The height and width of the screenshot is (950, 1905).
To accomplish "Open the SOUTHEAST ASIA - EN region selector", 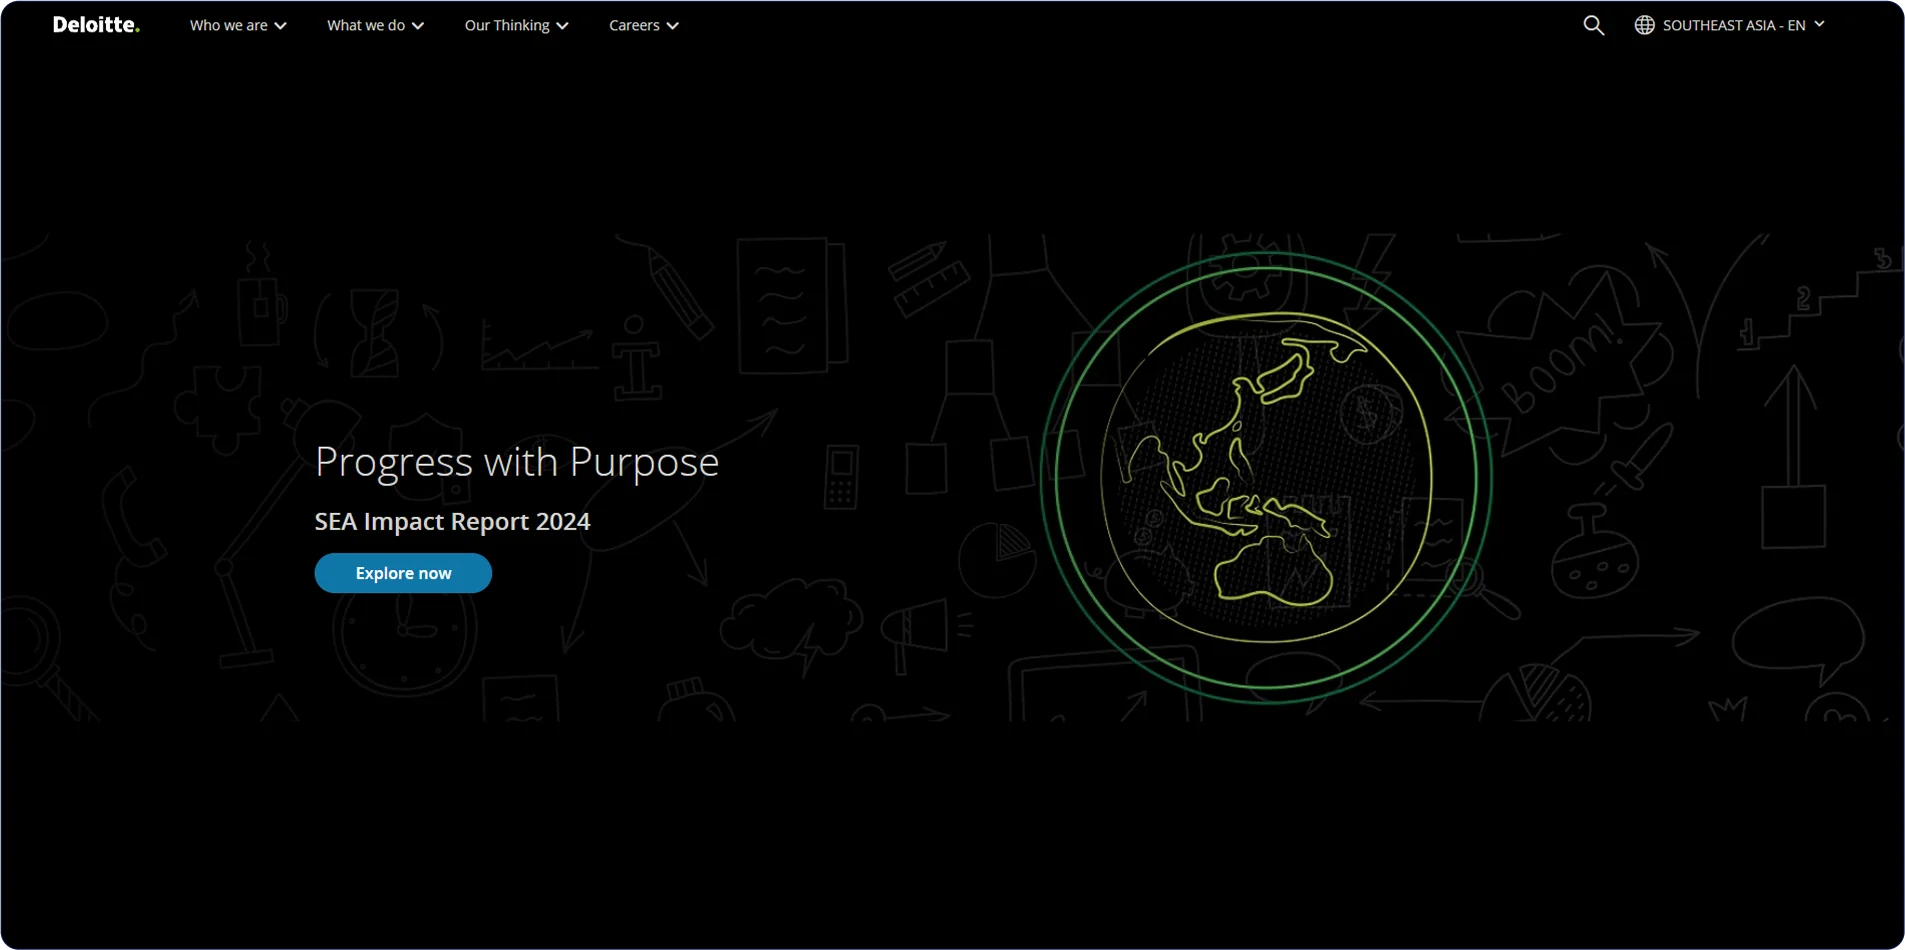I will click(1740, 25).
